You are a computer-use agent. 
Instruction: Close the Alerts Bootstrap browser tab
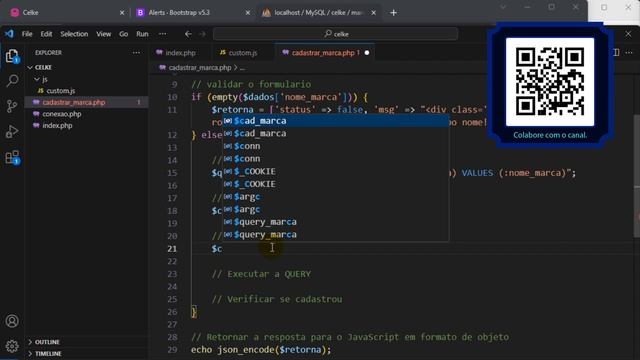[248, 13]
